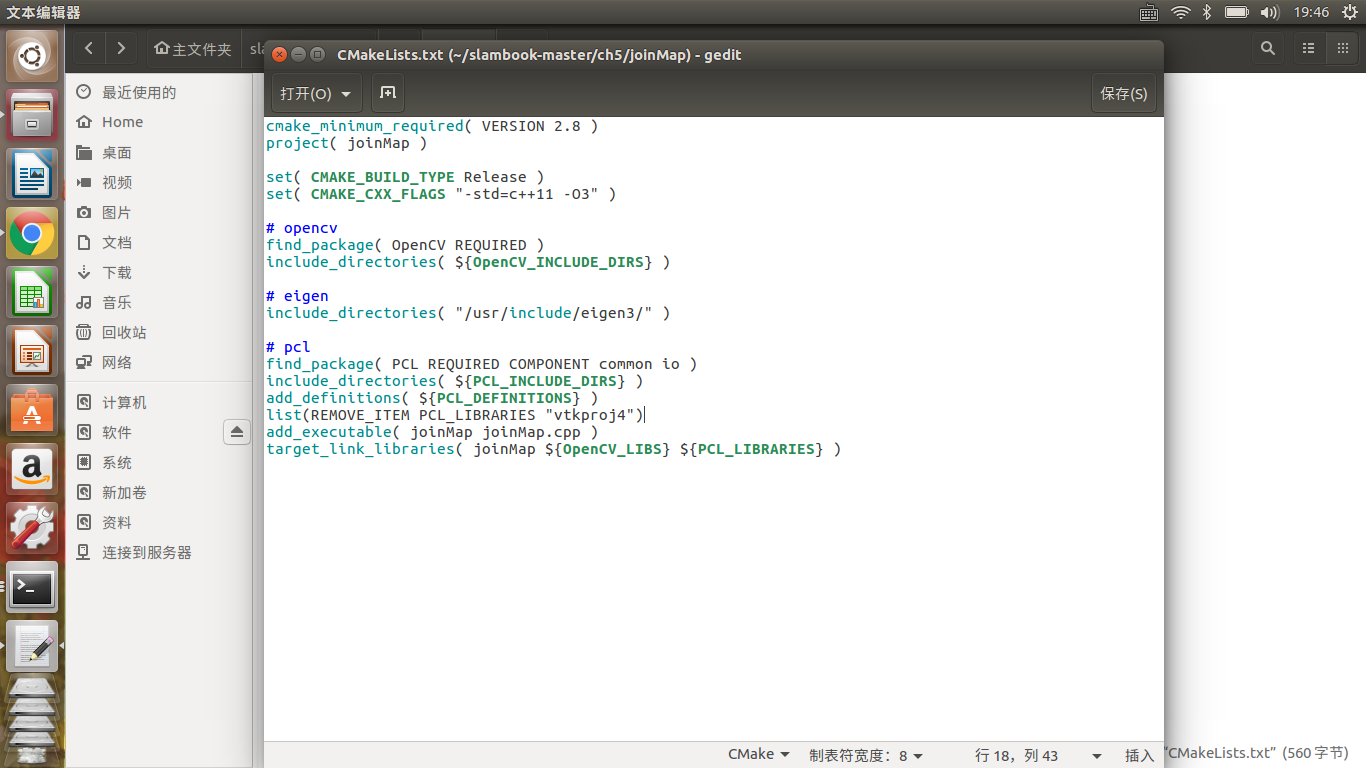The height and width of the screenshot is (768, 1366).
Task: Launch LibreOffice Calc from the launcher
Action: 32,293
